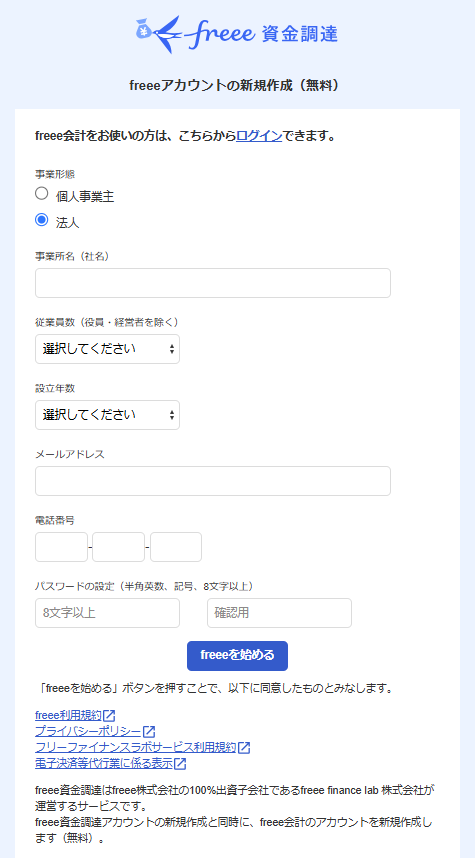The width and height of the screenshot is (475, 858).
Task: Click external-link icon beside プライバシーポリシー
Action: [x=149, y=731]
